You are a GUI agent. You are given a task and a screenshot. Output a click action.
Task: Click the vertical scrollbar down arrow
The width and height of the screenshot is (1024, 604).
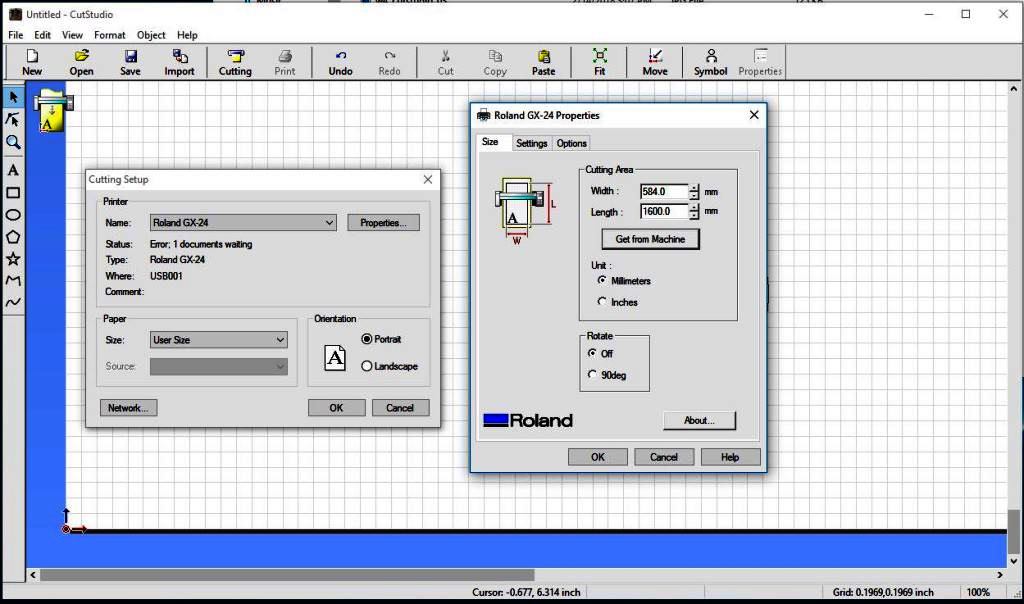(1014, 560)
